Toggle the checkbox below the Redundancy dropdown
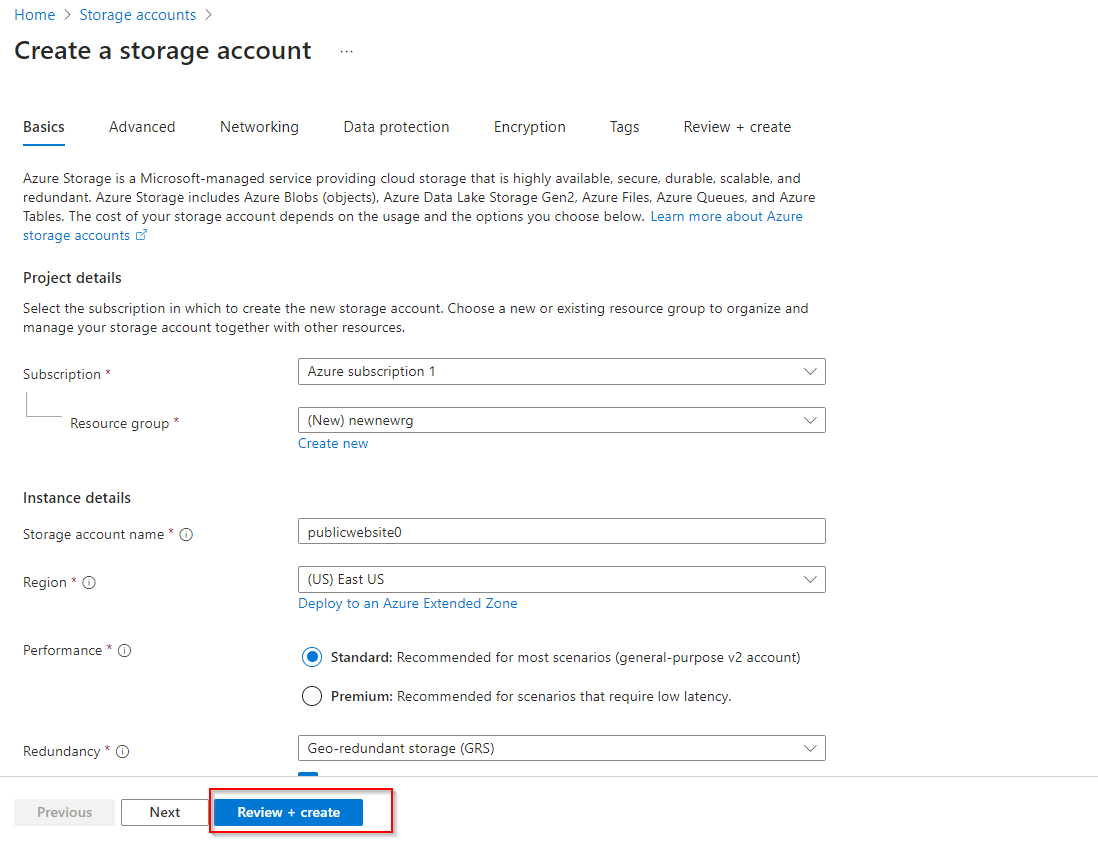 (x=308, y=773)
